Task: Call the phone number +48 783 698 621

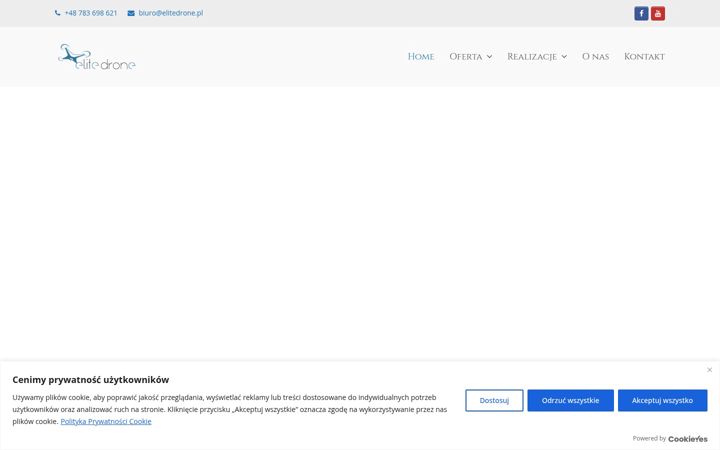Action: (x=91, y=13)
